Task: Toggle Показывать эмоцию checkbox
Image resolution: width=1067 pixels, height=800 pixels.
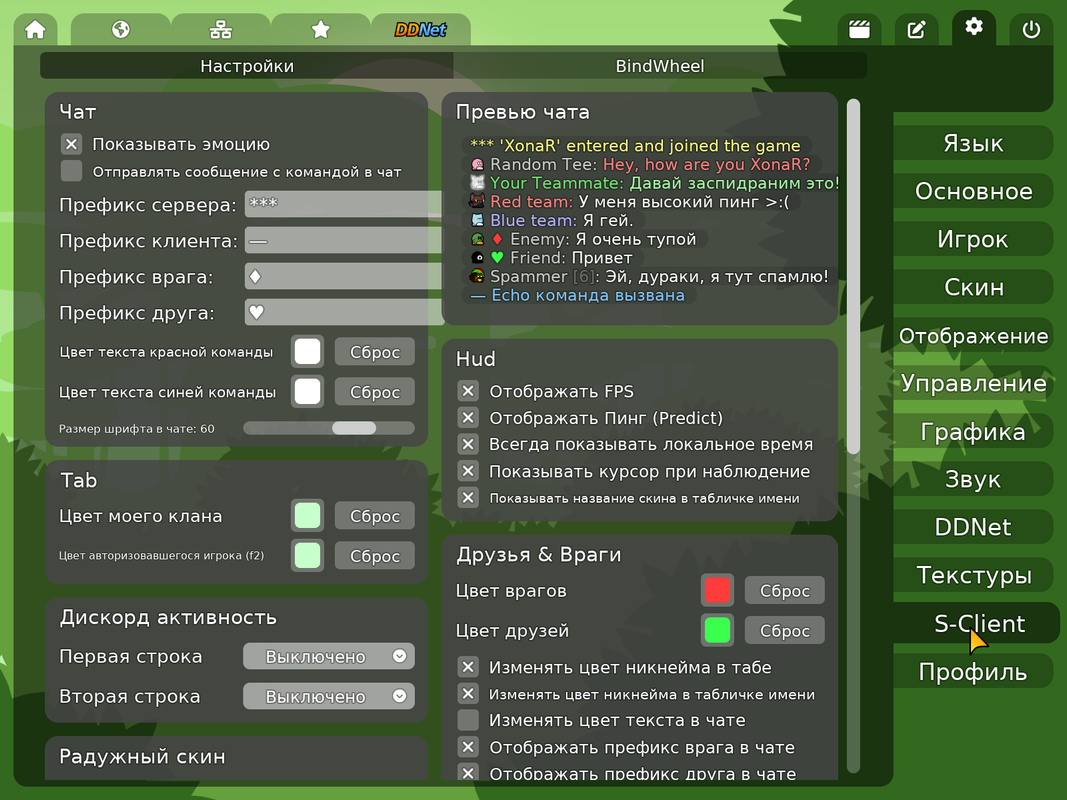Action: [71, 144]
